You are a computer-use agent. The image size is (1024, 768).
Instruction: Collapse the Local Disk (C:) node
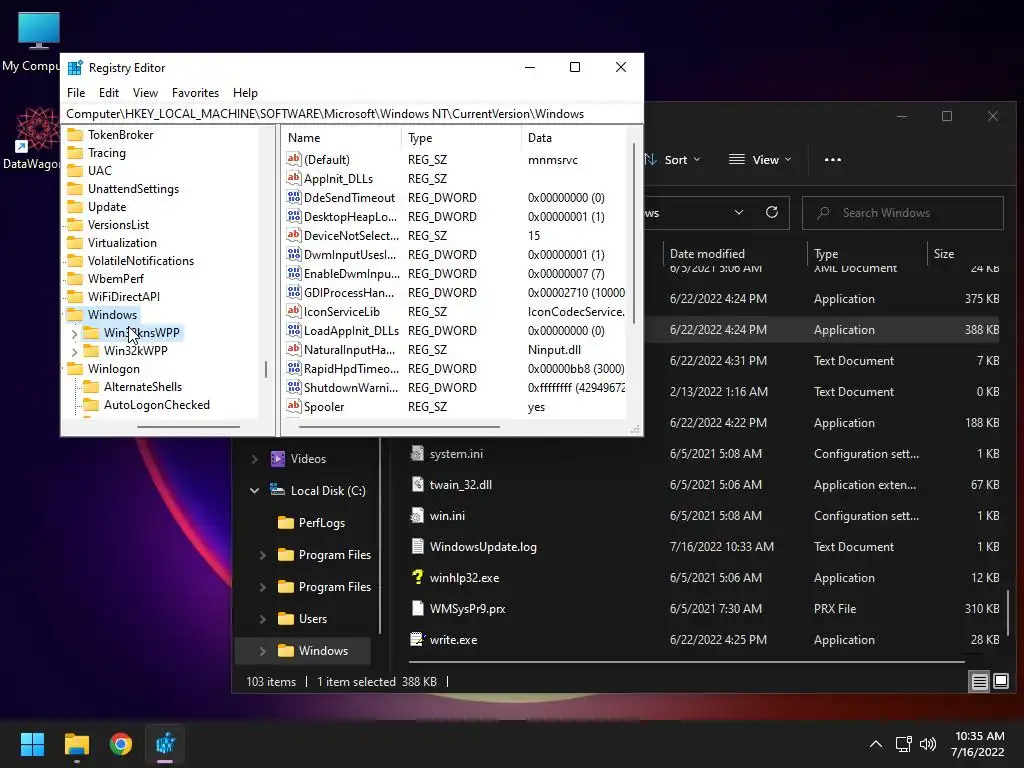pos(255,490)
